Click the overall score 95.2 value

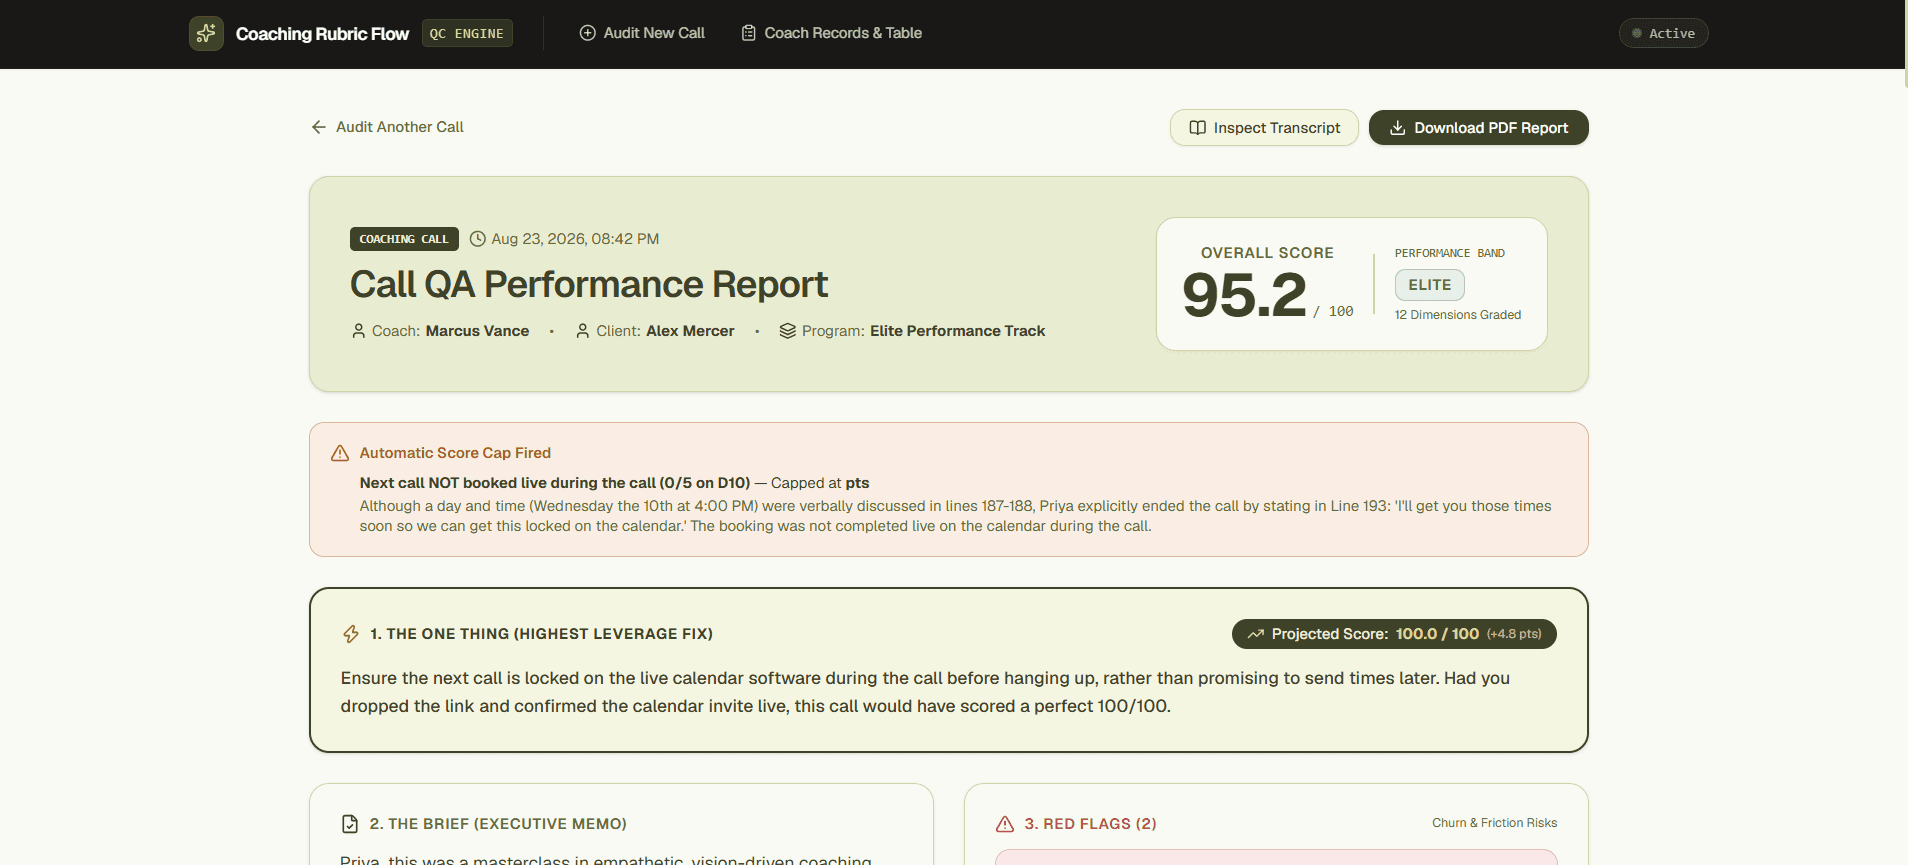[x=1245, y=296]
